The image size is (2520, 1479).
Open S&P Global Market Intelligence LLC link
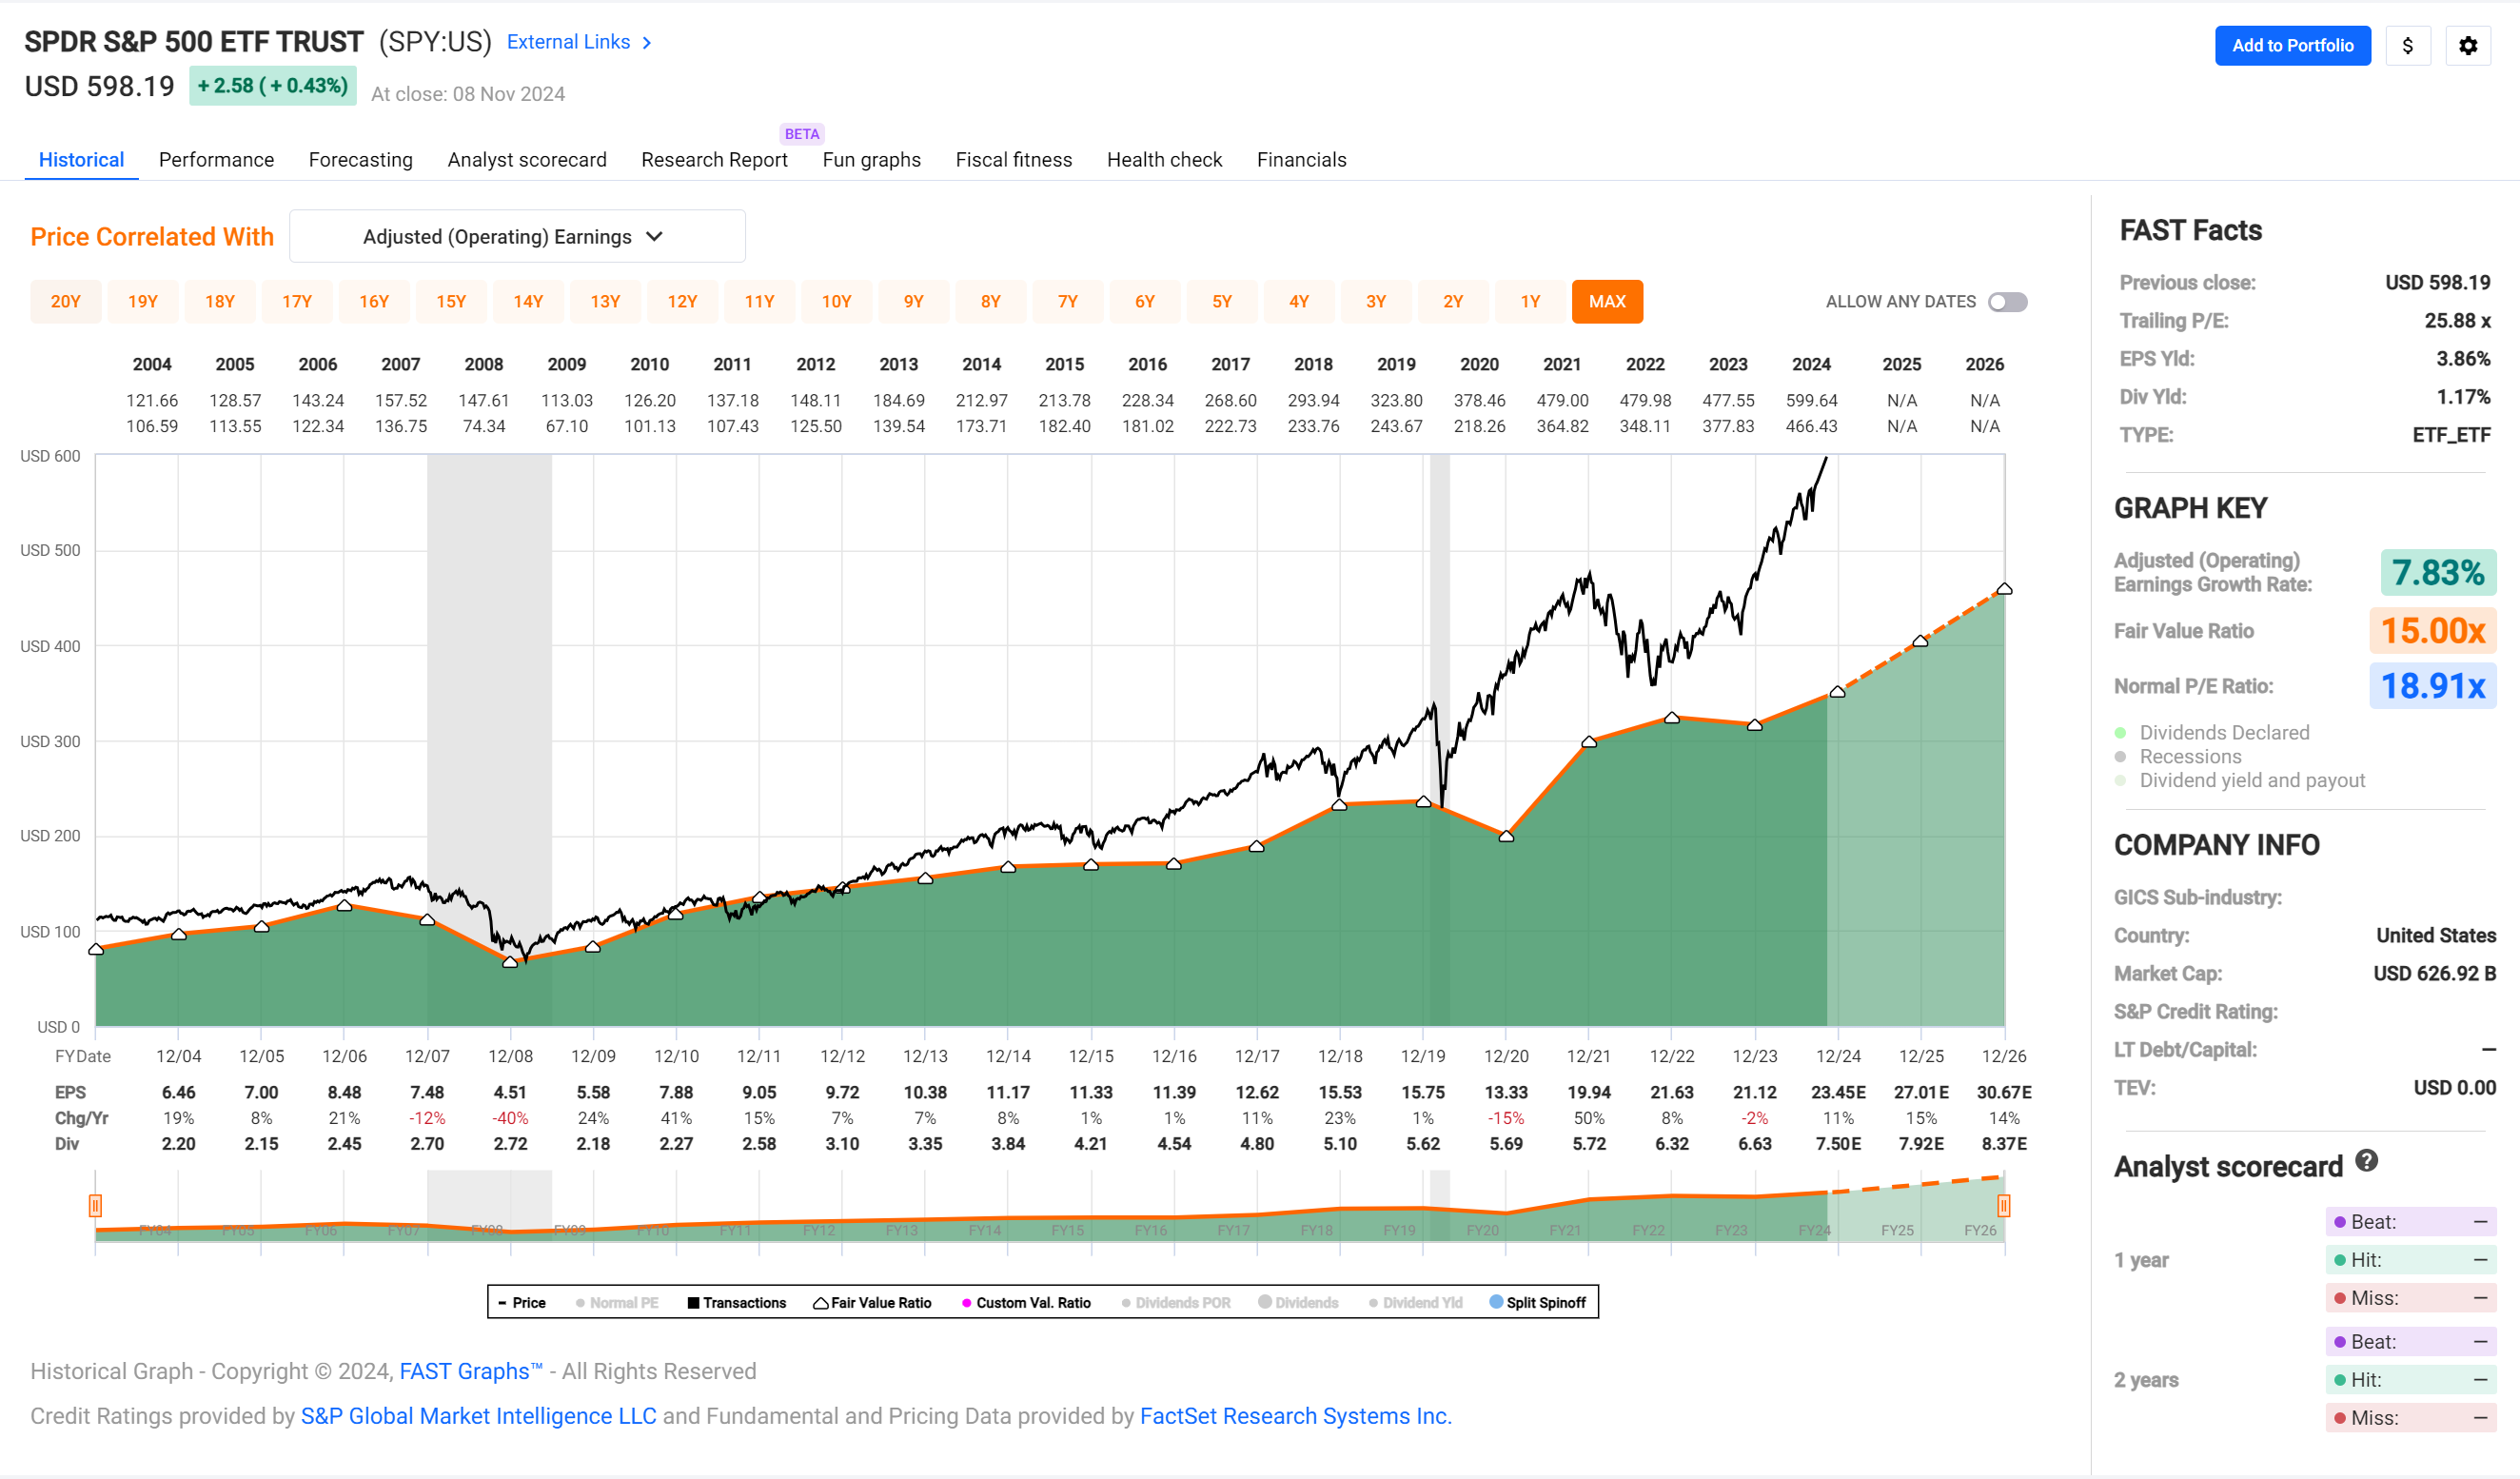[479, 1416]
